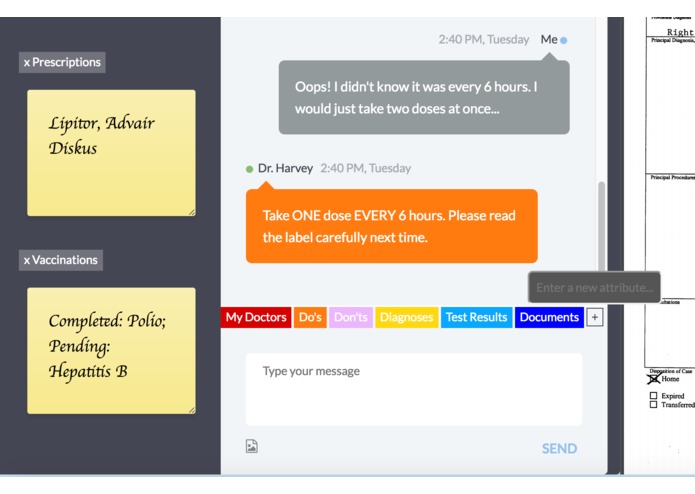Select the Completed: Polio vaccinations sticky note

click(x=111, y=350)
